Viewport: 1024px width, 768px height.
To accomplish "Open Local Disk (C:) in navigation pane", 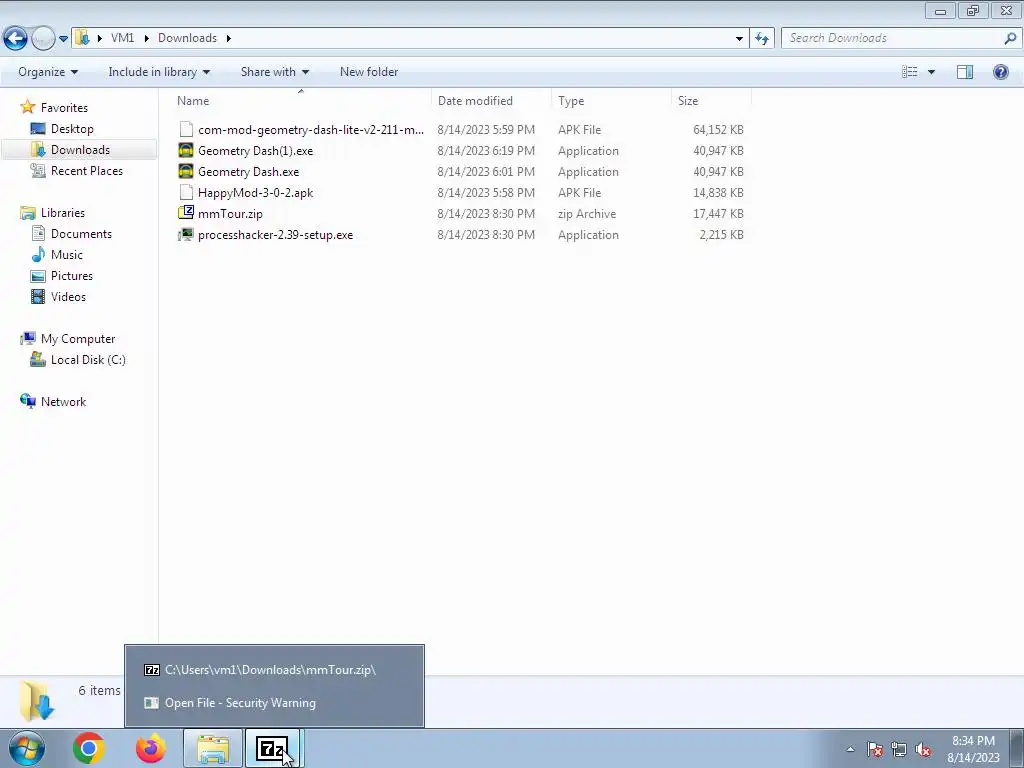I will (x=88, y=359).
